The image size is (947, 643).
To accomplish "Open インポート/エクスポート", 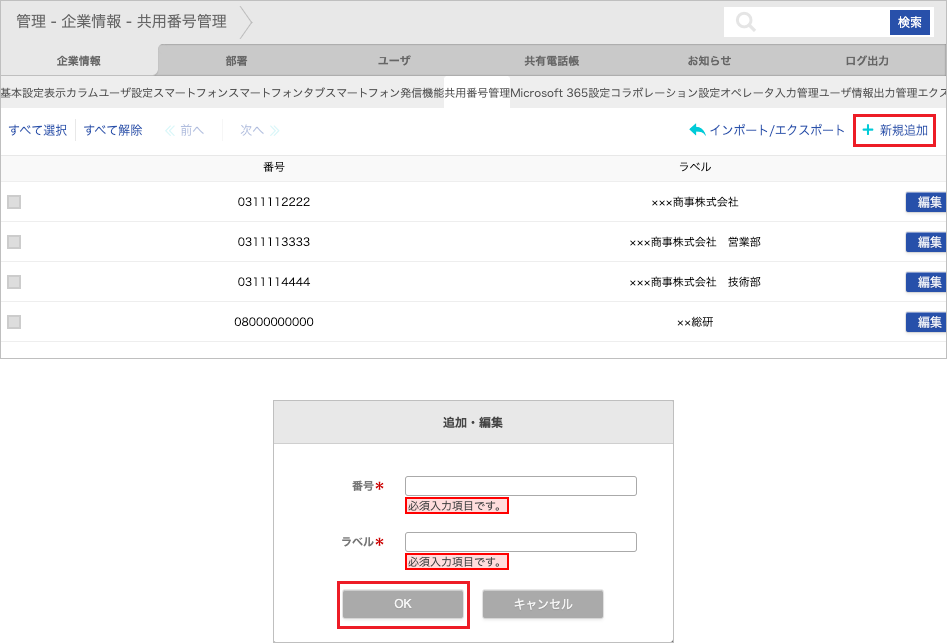I will pos(767,130).
